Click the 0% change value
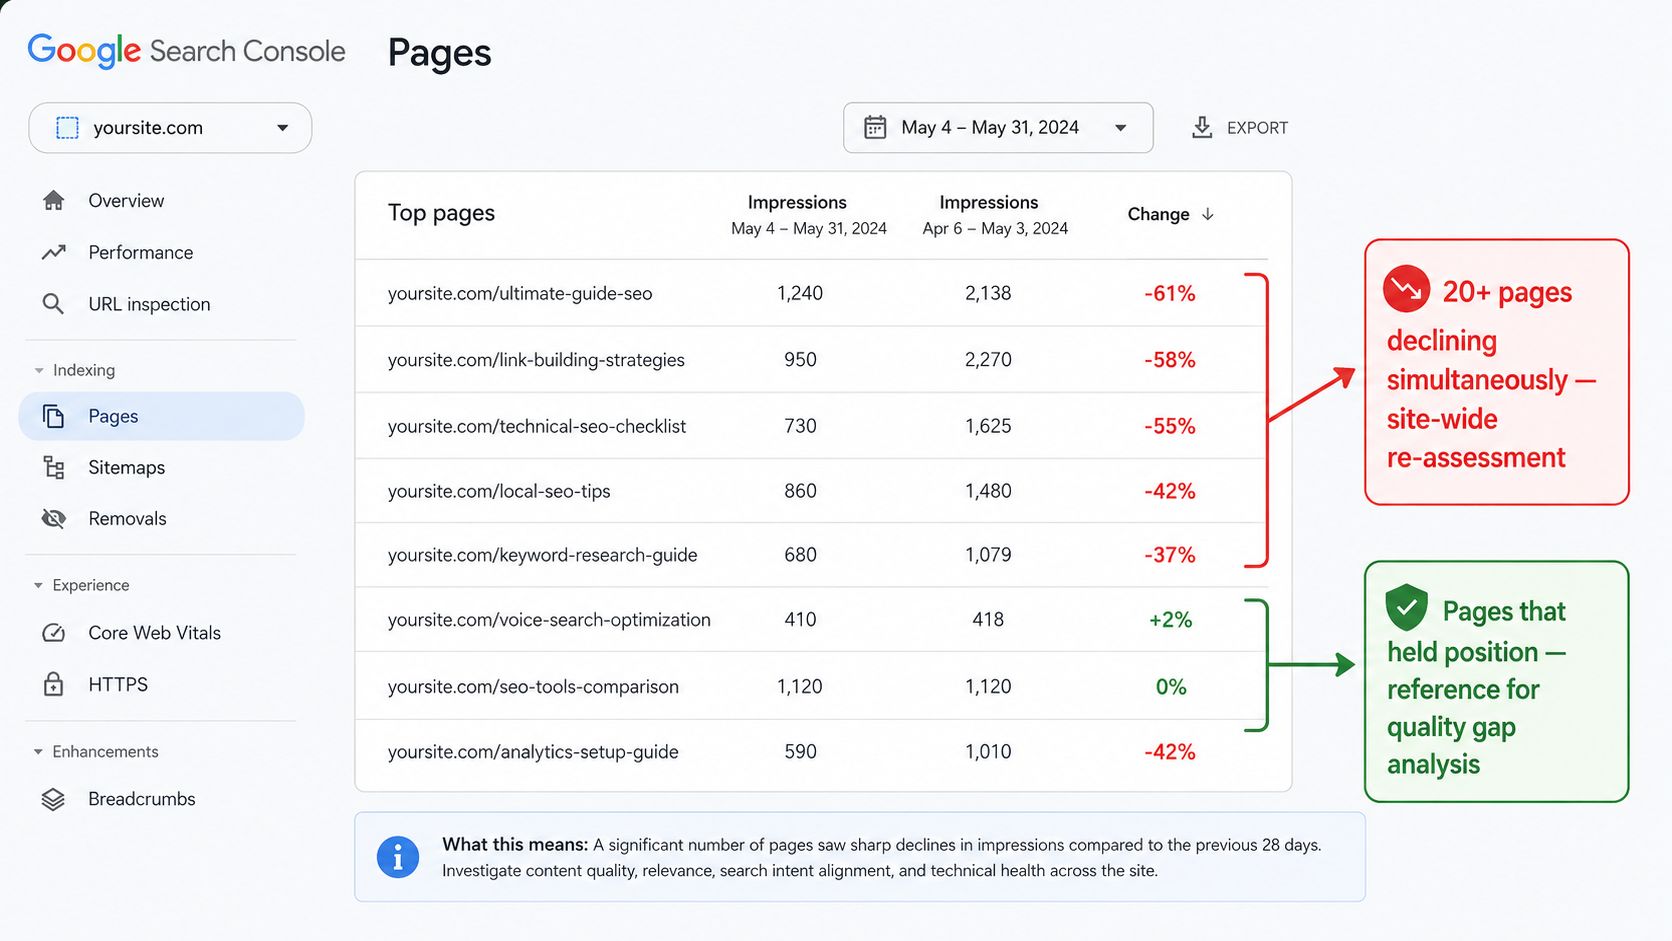The image size is (1672, 941). click(x=1171, y=687)
